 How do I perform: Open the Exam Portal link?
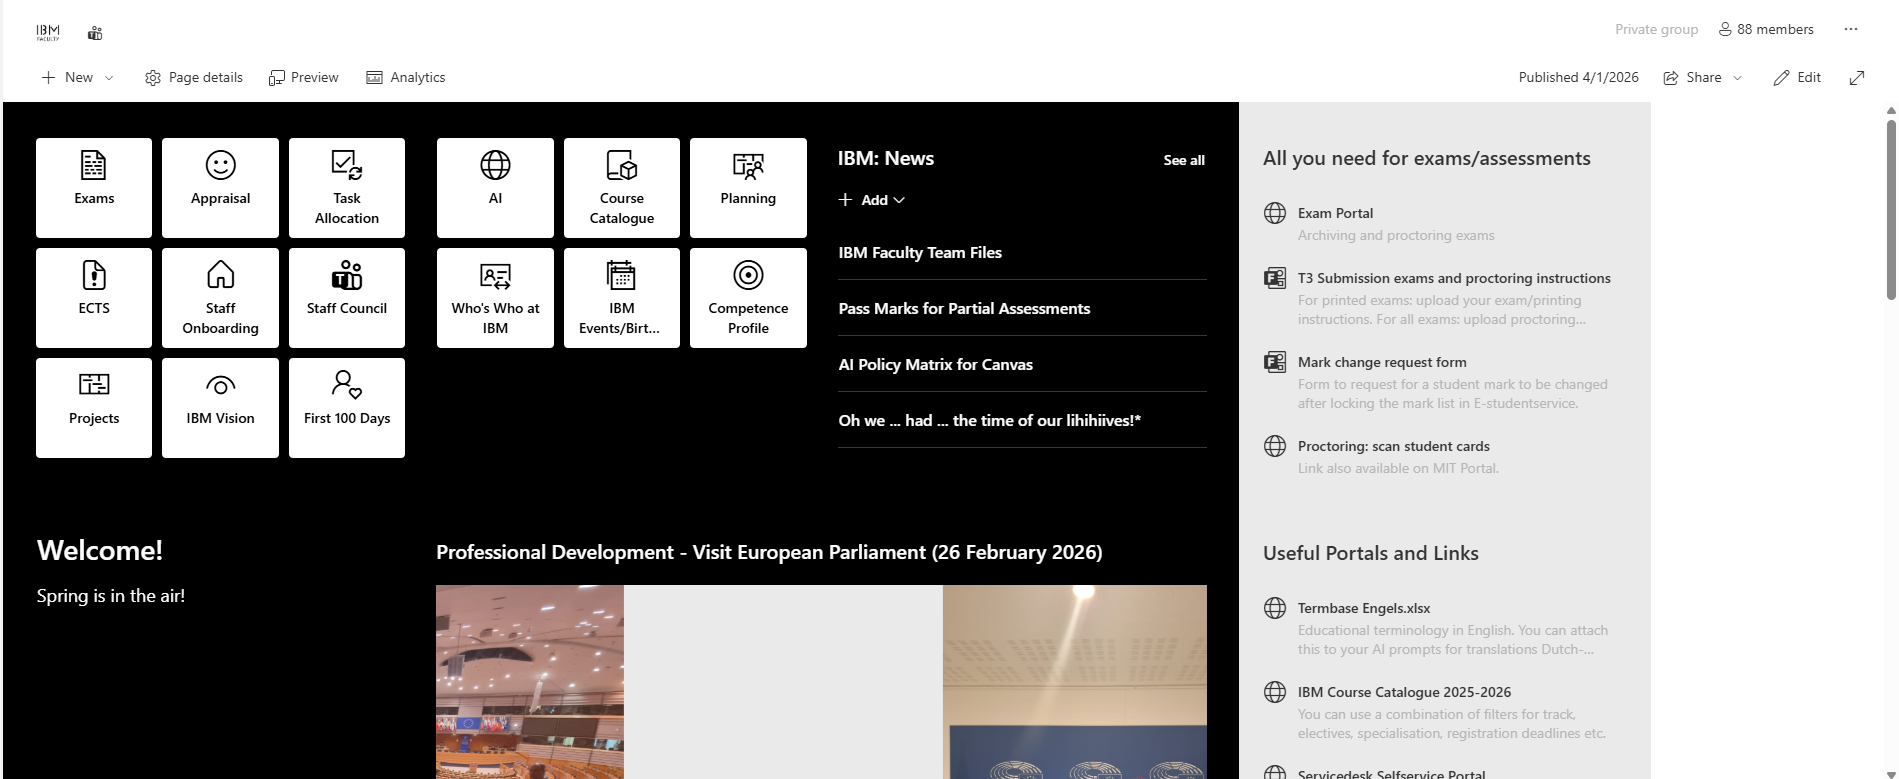click(x=1335, y=213)
